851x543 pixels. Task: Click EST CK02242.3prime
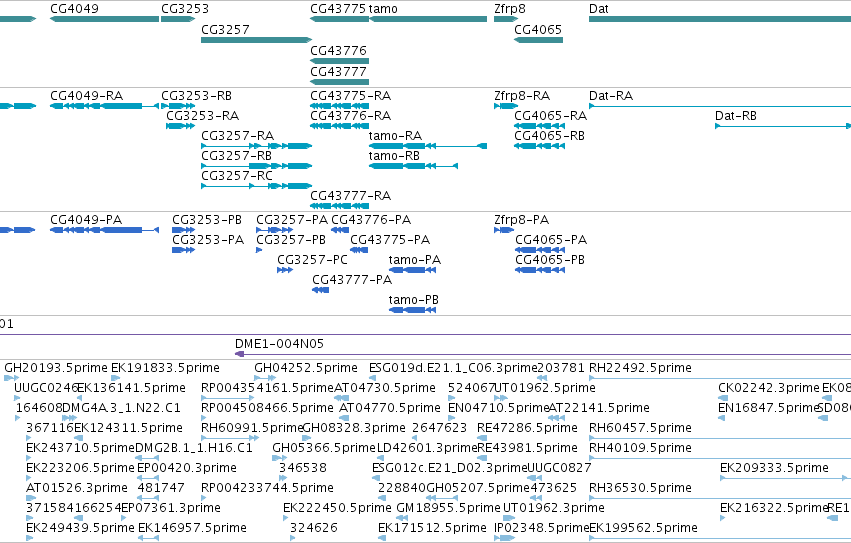[x=722, y=398]
